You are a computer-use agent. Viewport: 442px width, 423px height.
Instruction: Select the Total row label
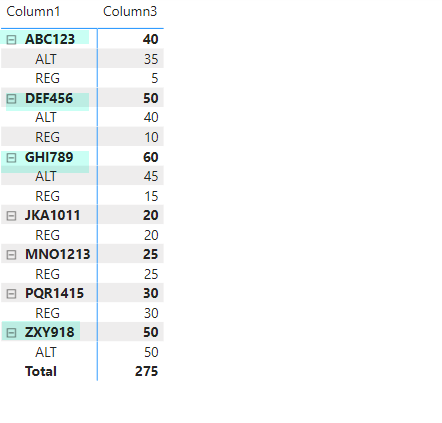click(41, 371)
